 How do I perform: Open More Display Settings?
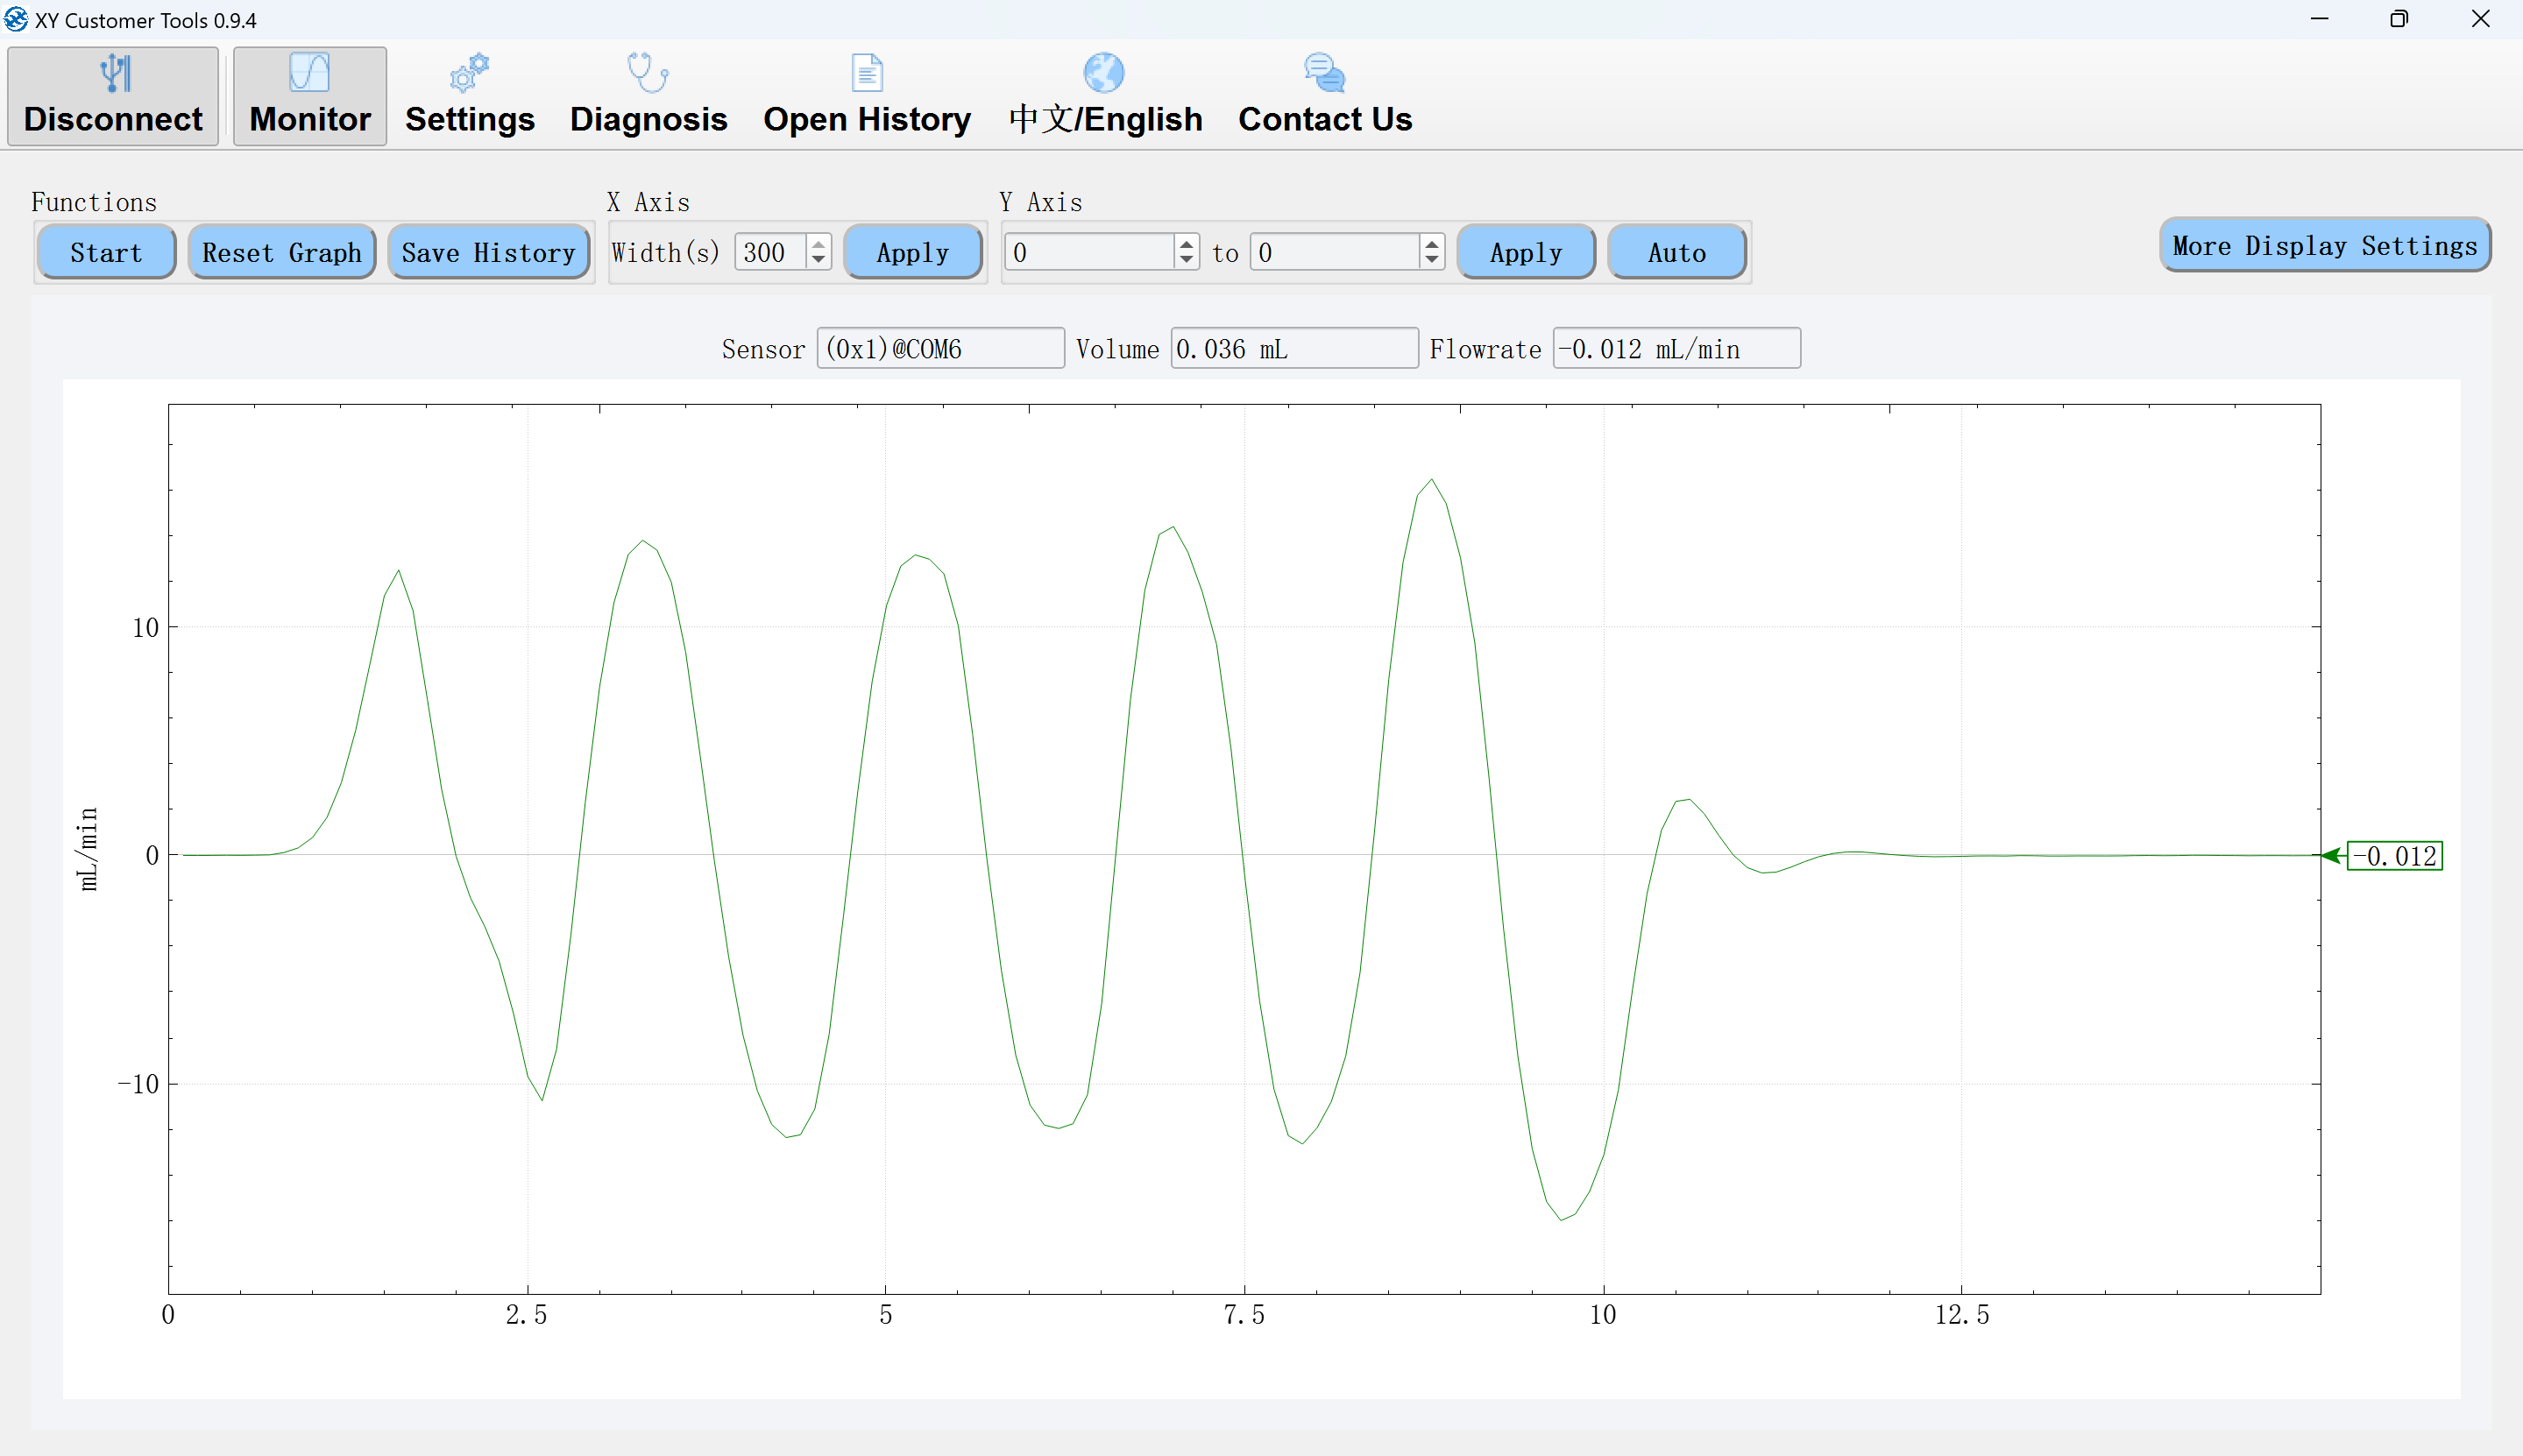(2324, 245)
